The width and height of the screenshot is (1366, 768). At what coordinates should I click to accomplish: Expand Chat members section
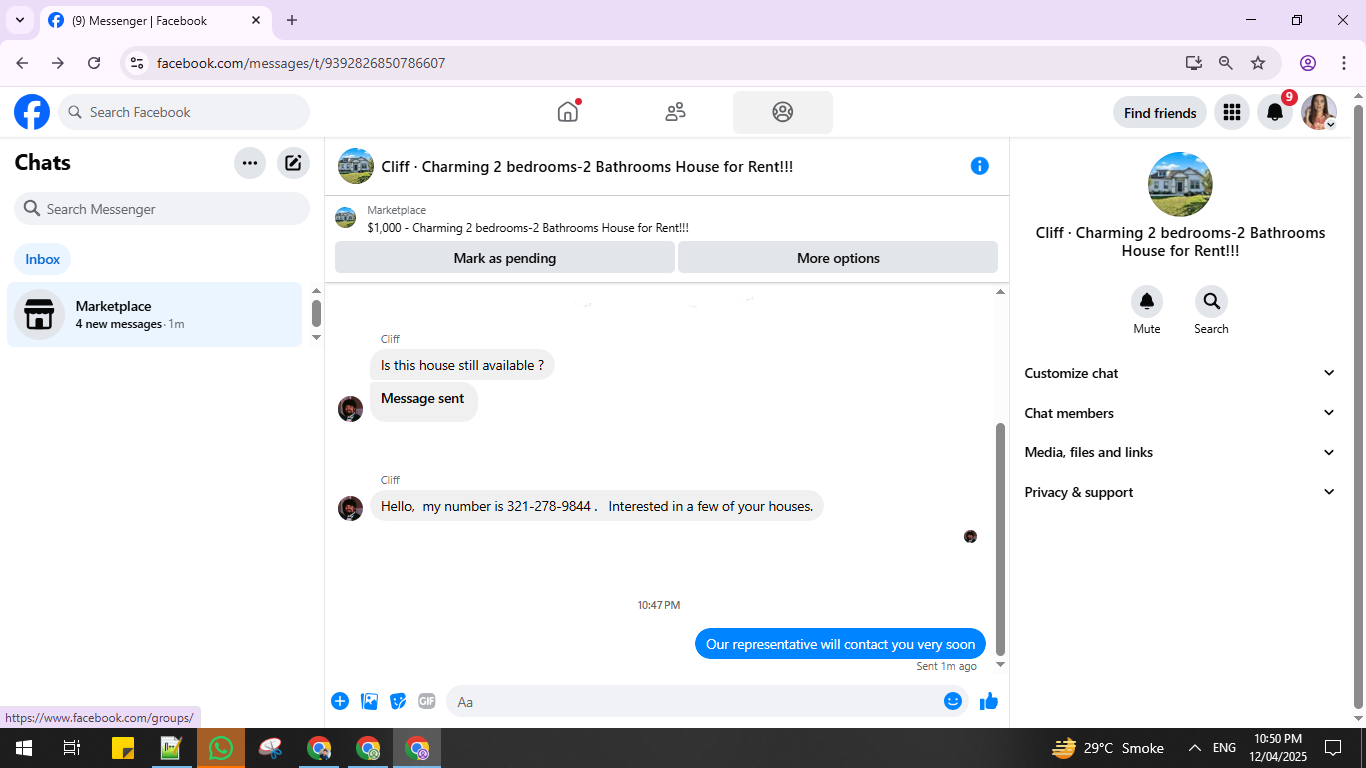(x=1180, y=413)
